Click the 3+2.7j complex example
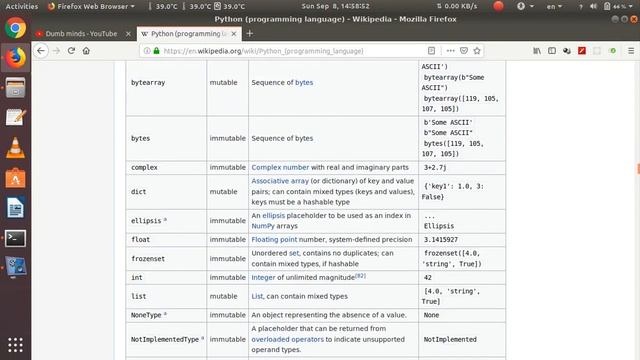 (435, 167)
